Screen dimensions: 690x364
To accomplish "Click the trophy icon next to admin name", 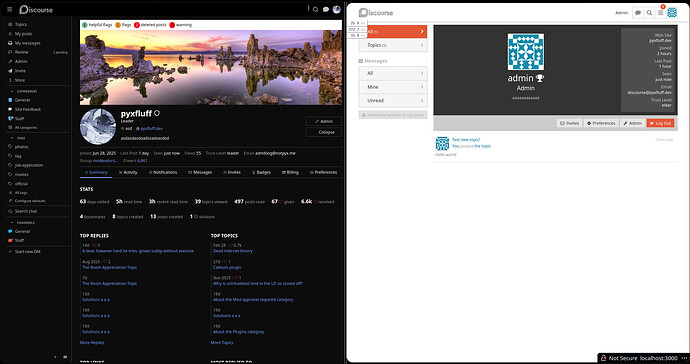I will (540, 78).
